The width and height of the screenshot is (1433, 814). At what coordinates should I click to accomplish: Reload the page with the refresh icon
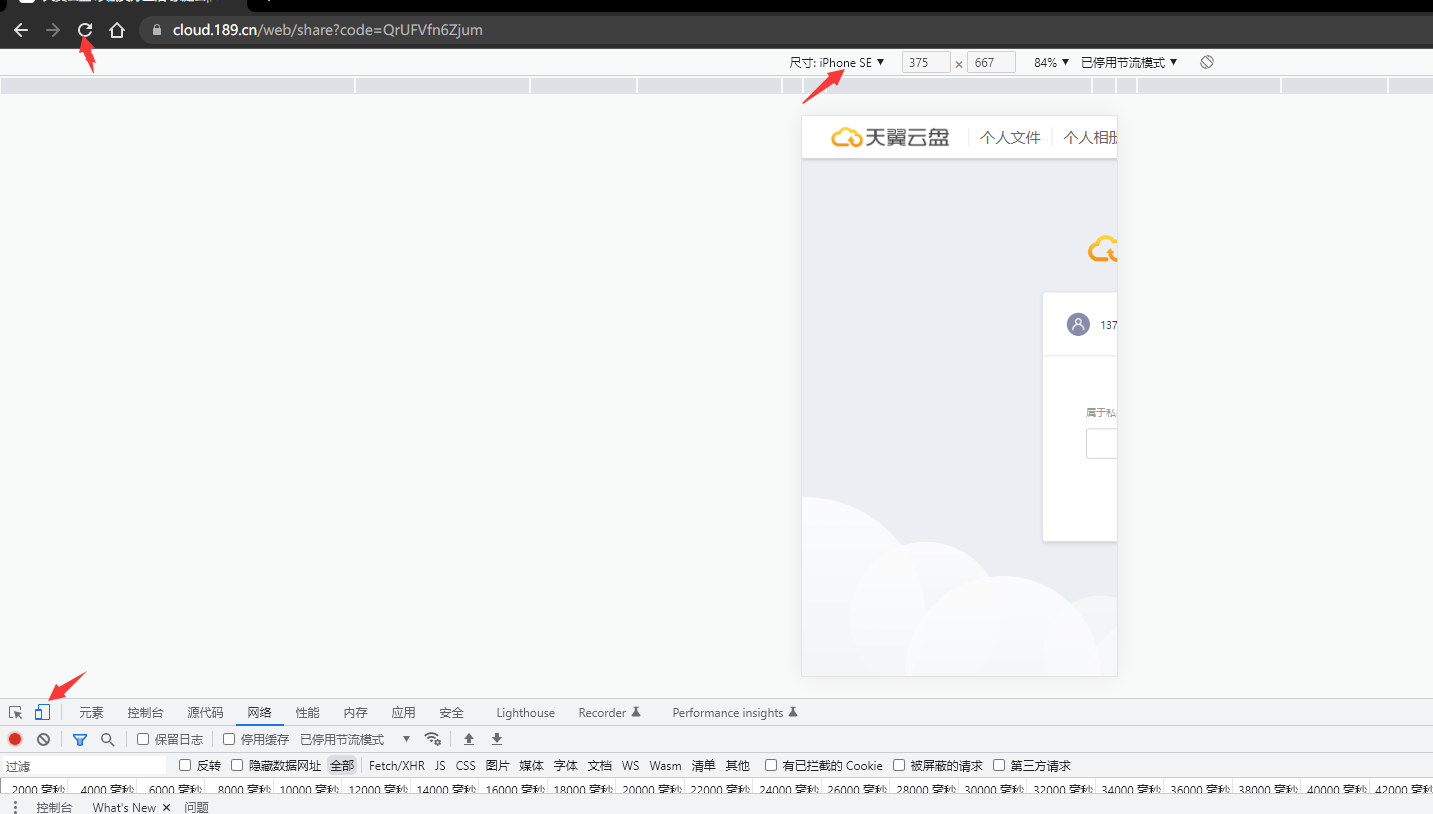click(84, 29)
